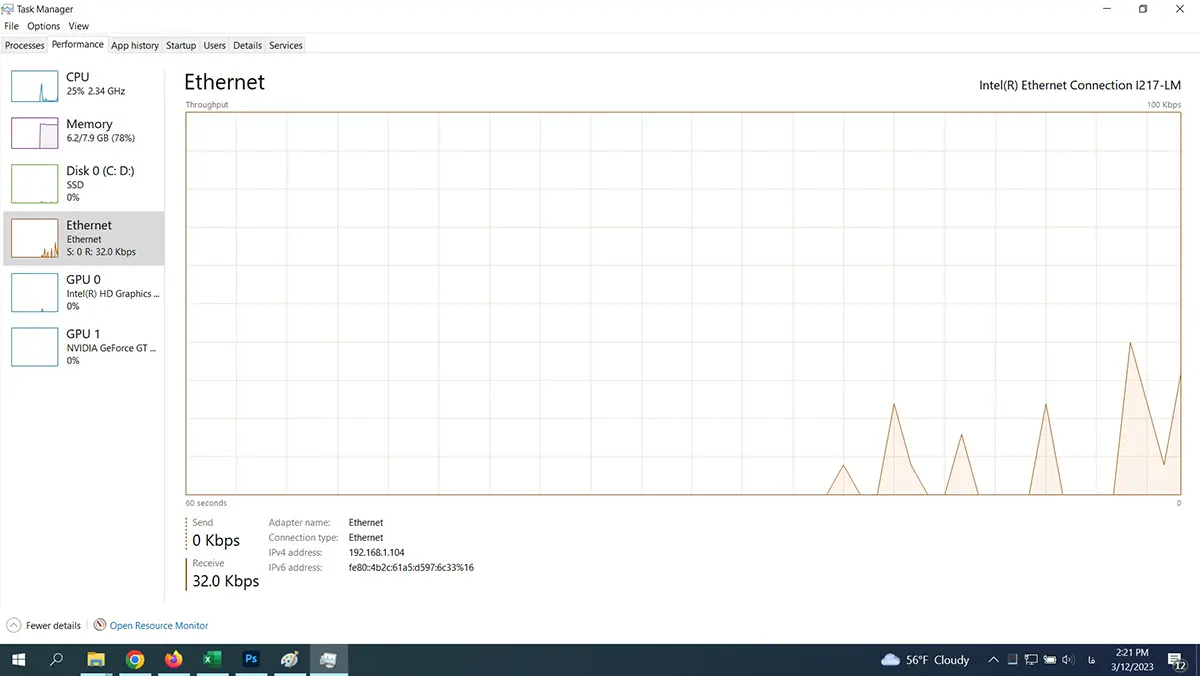
Task: Click the Task Manager taskbar icon
Action: click(x=328, y=660)
